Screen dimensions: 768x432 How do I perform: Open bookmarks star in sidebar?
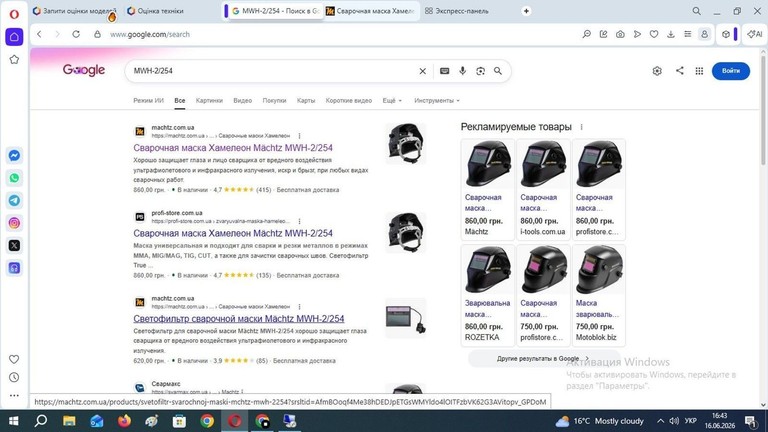click(14, 60)
